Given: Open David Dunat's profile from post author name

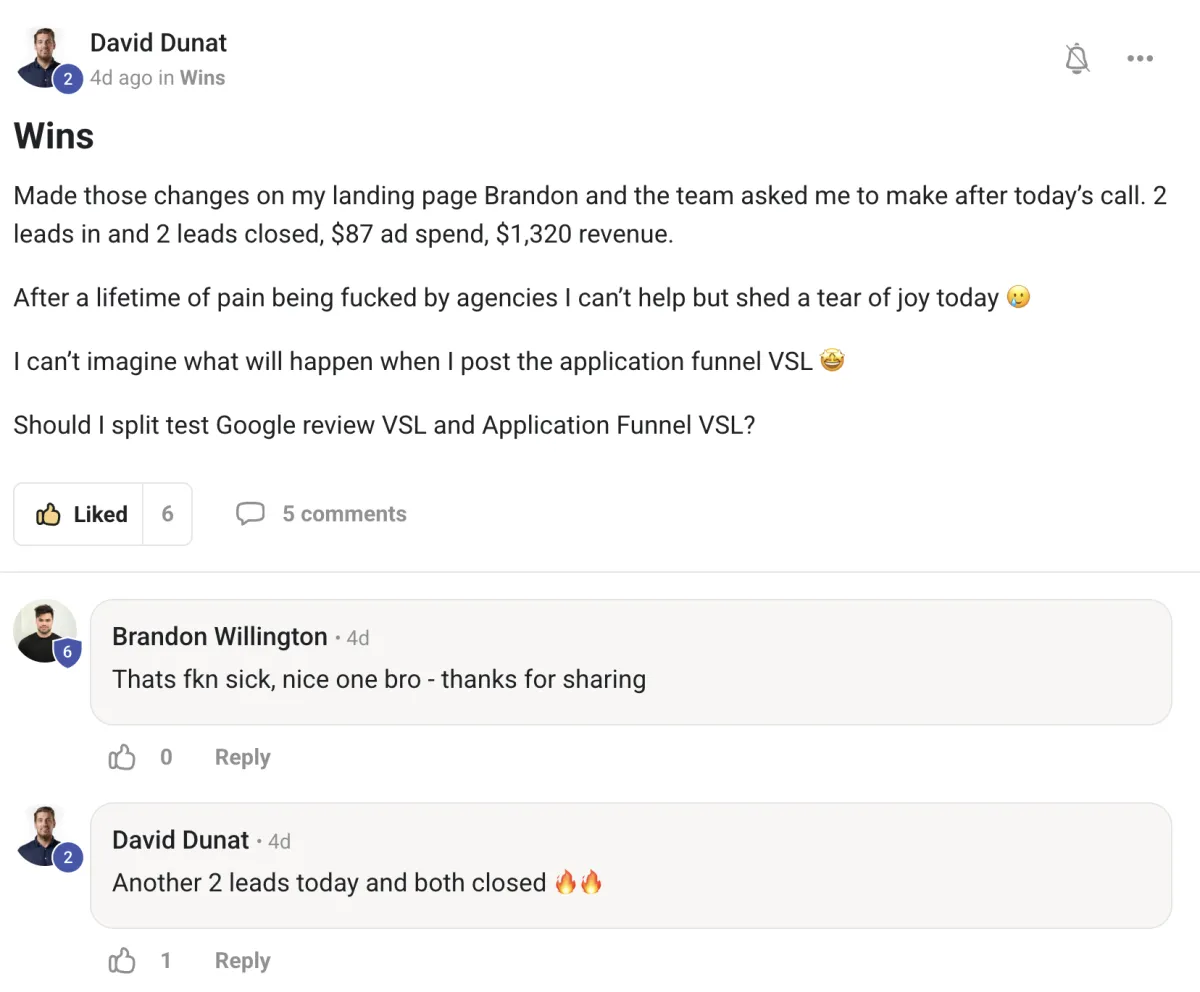Looking at the screenshot, I should click(158, 43).
